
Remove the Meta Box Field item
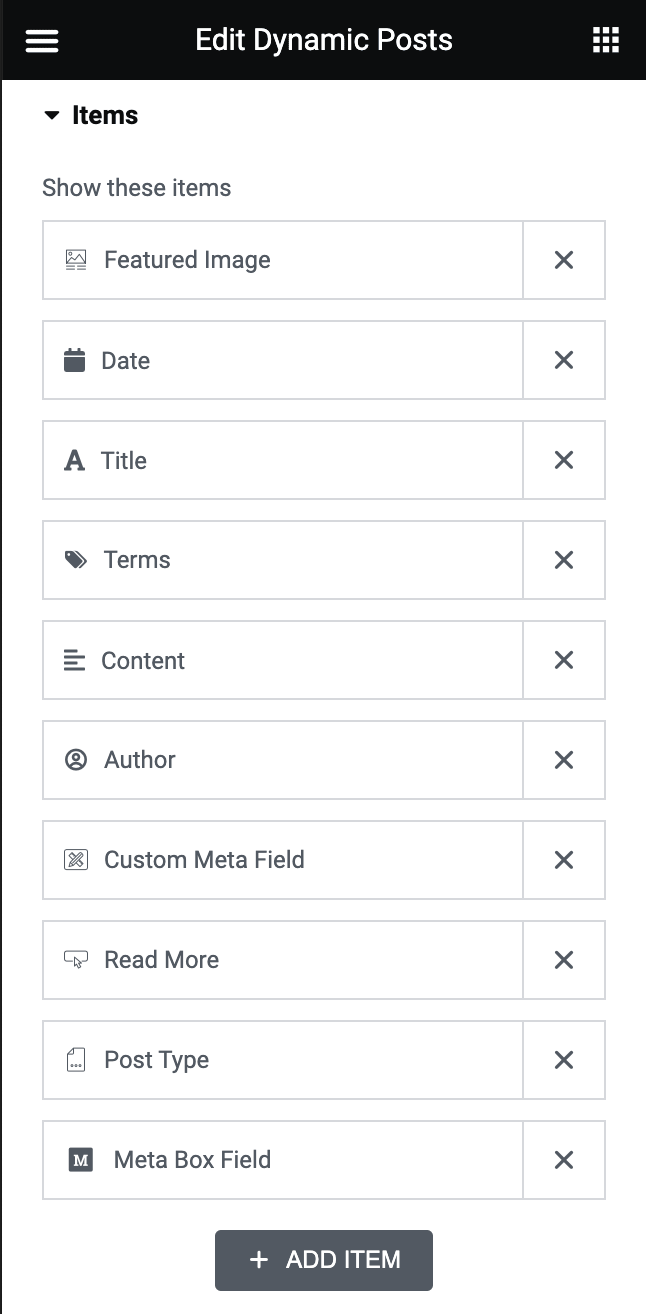coord(564,1160)
